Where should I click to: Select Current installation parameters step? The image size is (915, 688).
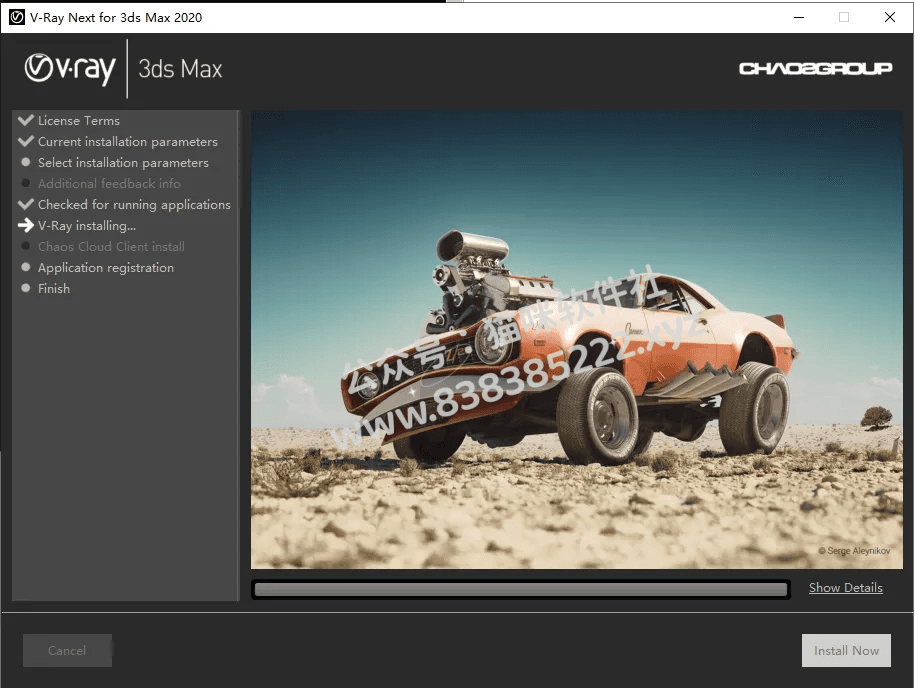pyautogui.click(x=128, y=142)
